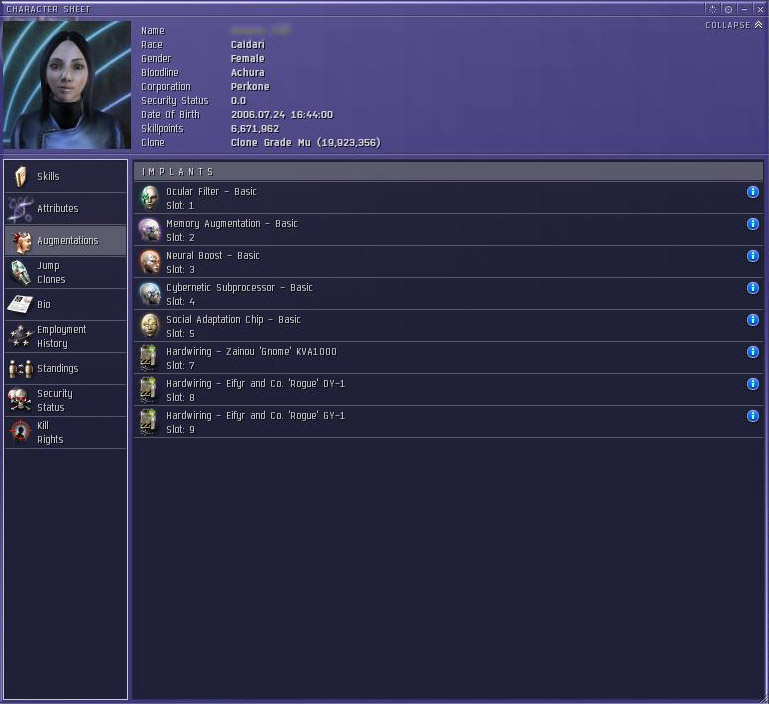Select the Hardwiring Zainou 'Gnome' KVA1000 text

[252, 352]
